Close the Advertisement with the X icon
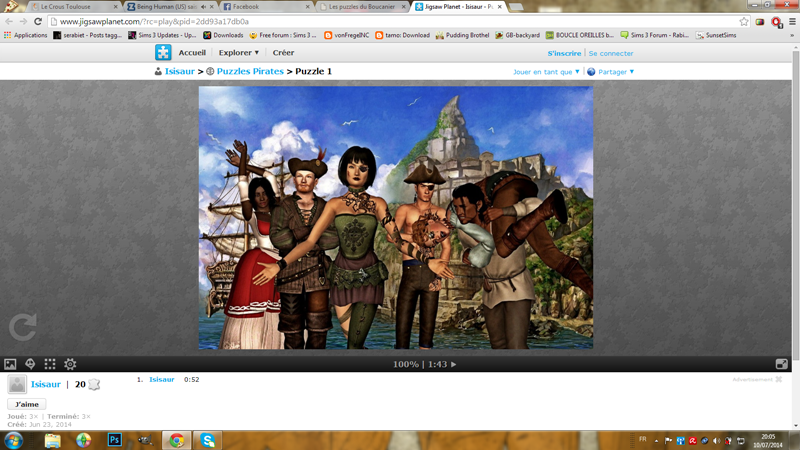 click(x=779, y=380)
